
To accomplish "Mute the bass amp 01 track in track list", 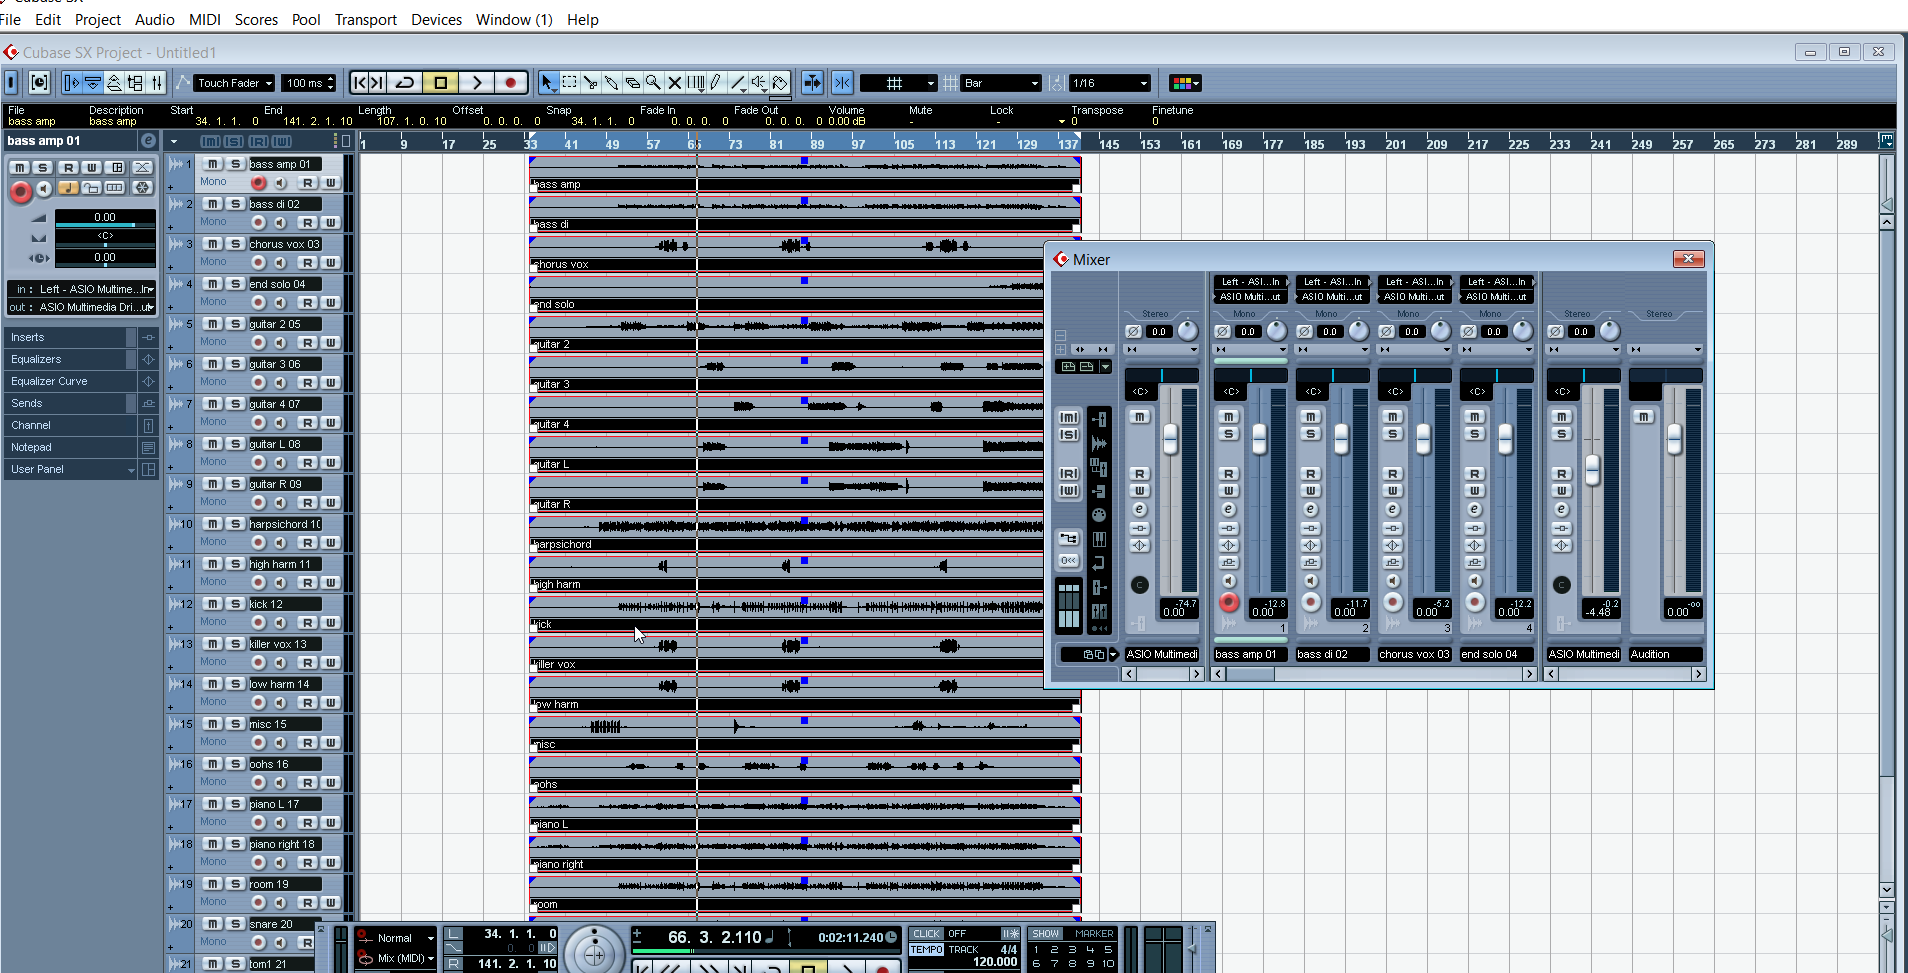I will tap(212, 164).
